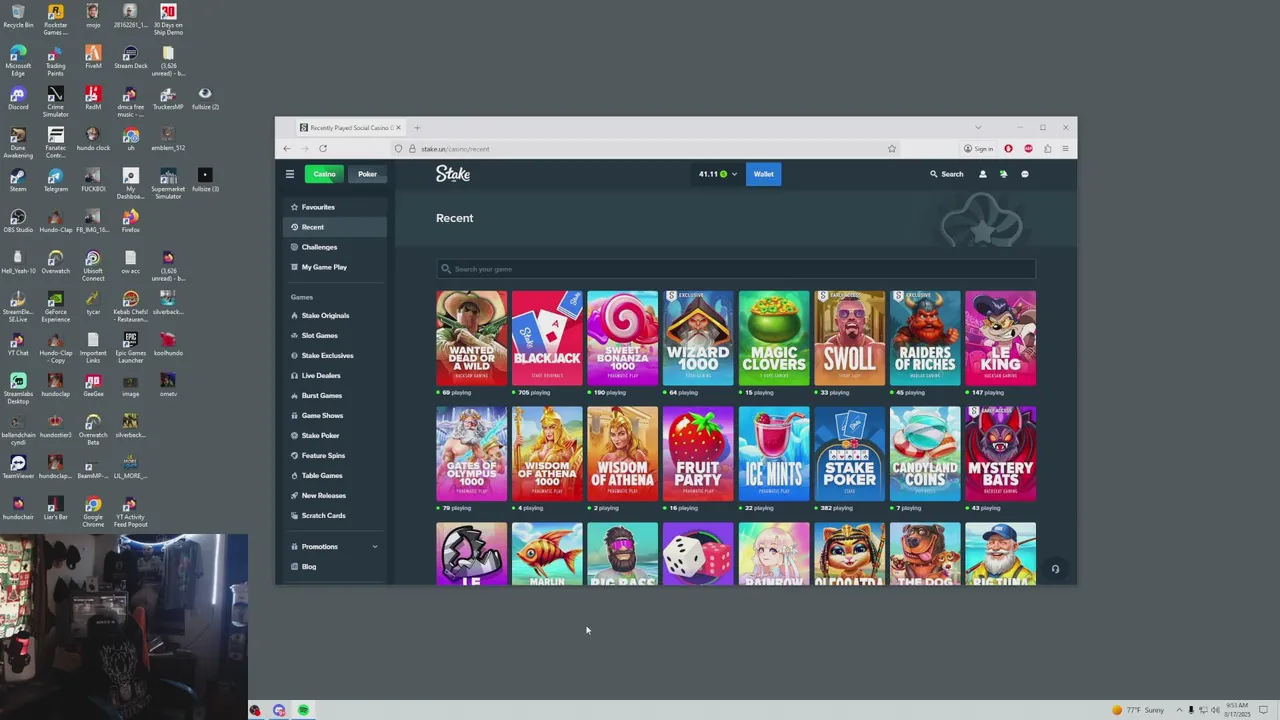Reload the browser page
This screenshot has height=720, width=1280.
pos(323,148)
